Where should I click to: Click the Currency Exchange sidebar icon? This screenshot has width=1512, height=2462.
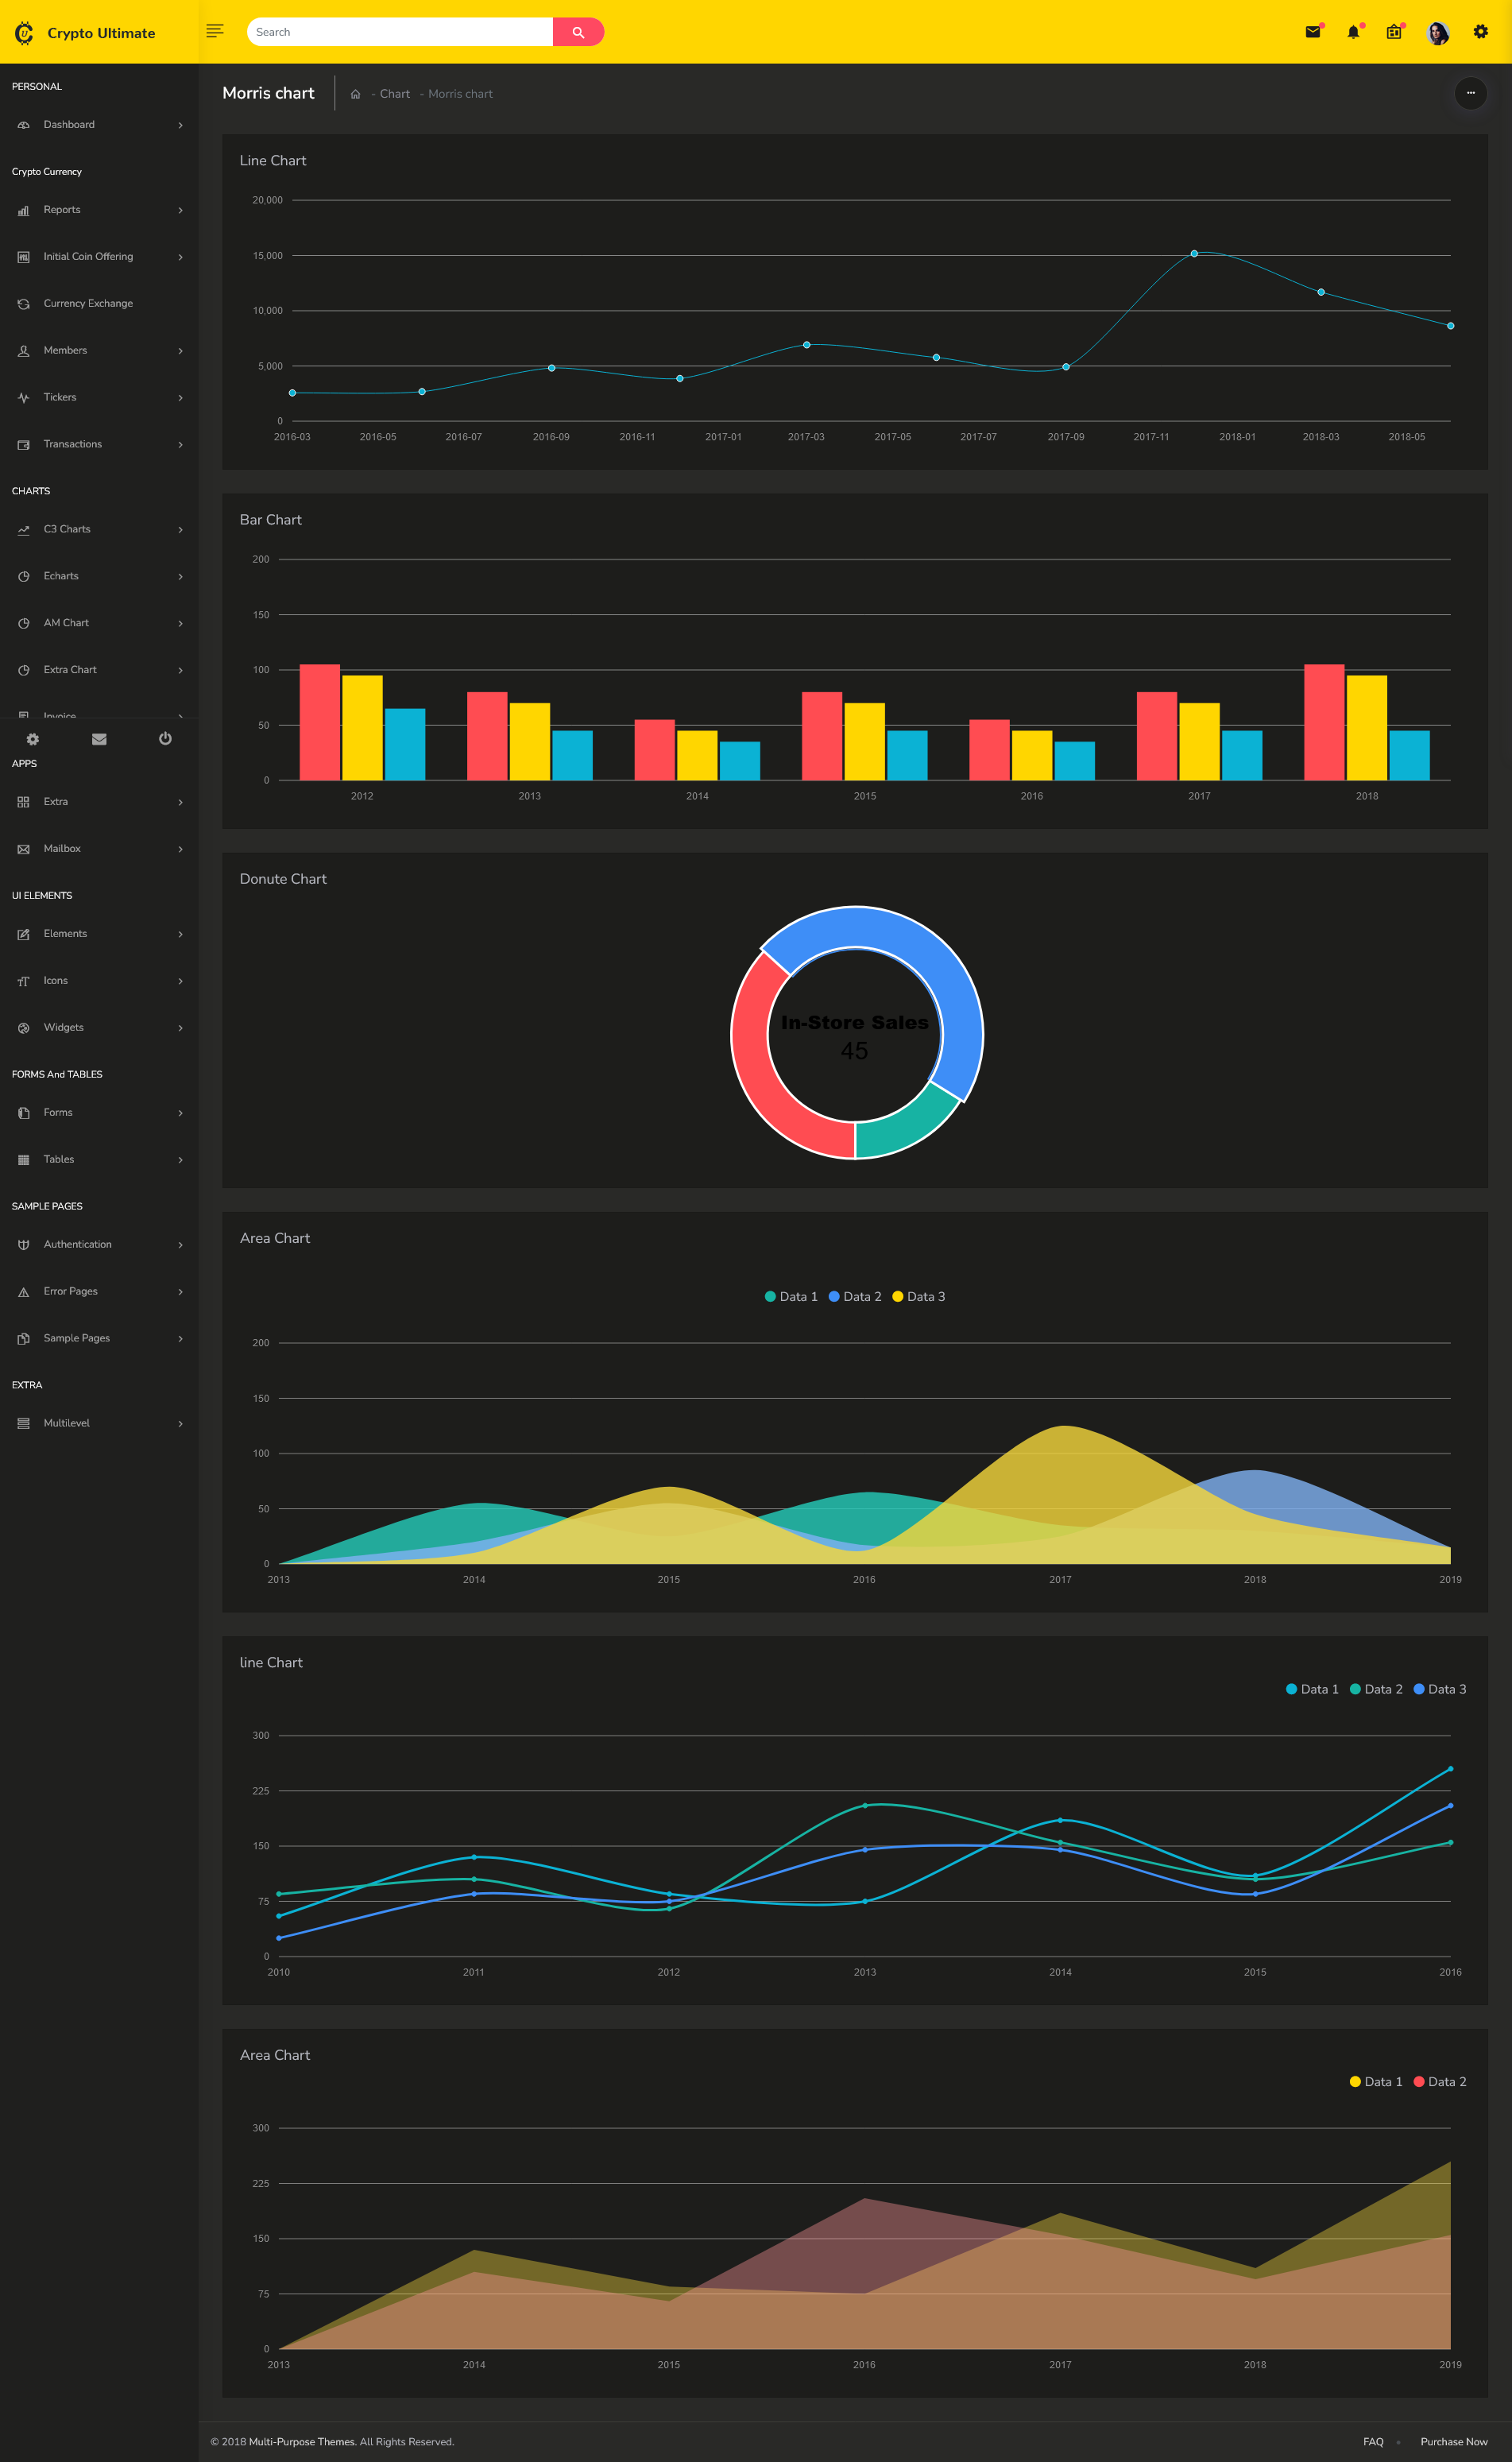click(23, 303)
